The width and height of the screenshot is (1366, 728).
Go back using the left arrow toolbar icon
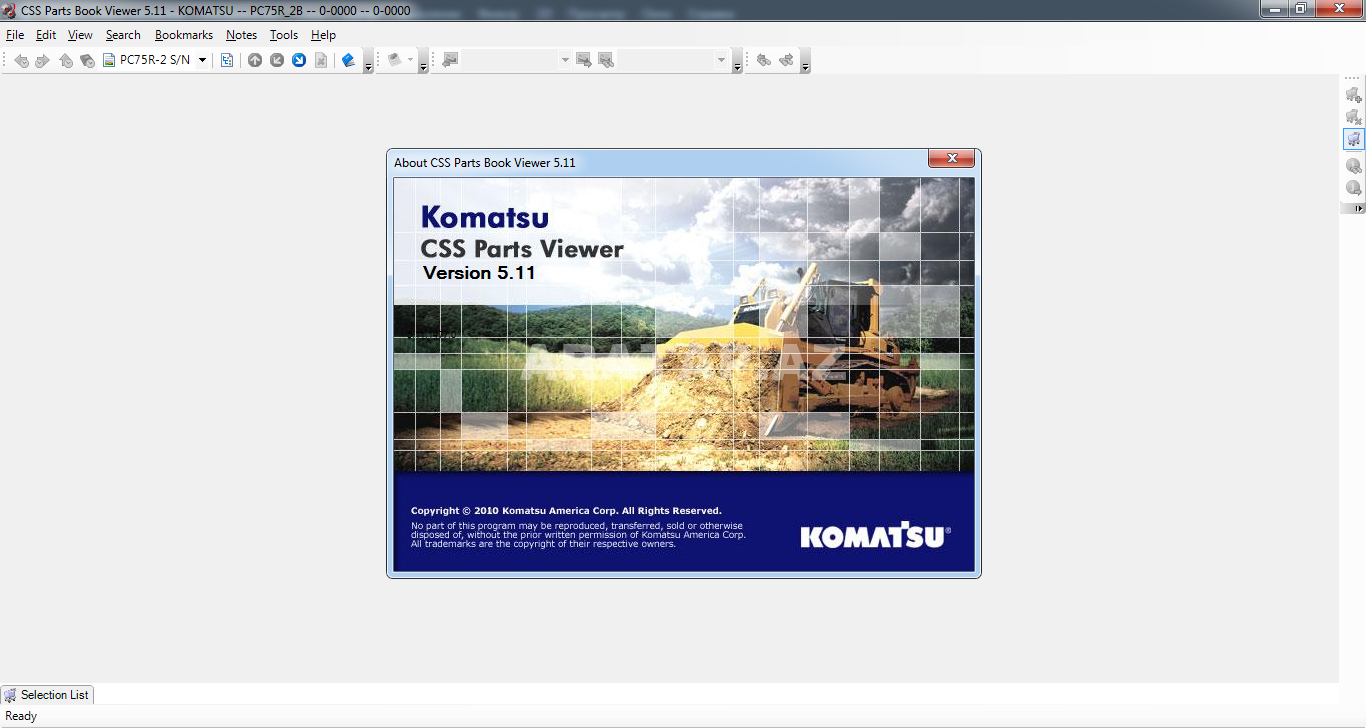coord(21,61)
